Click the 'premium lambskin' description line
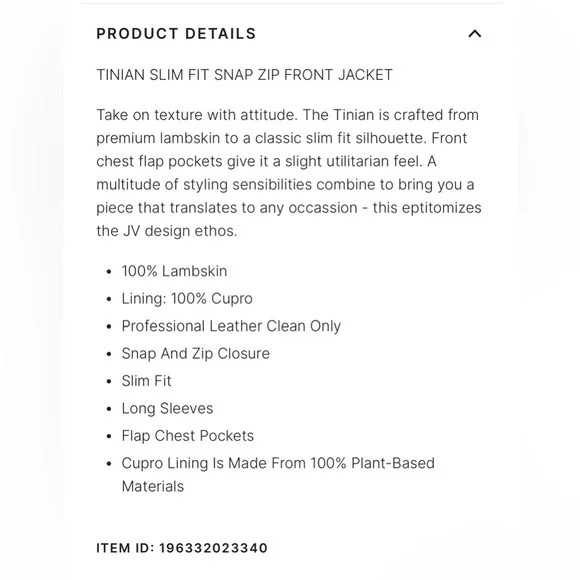The image size is (580, 580). click(x=281, y=138)
